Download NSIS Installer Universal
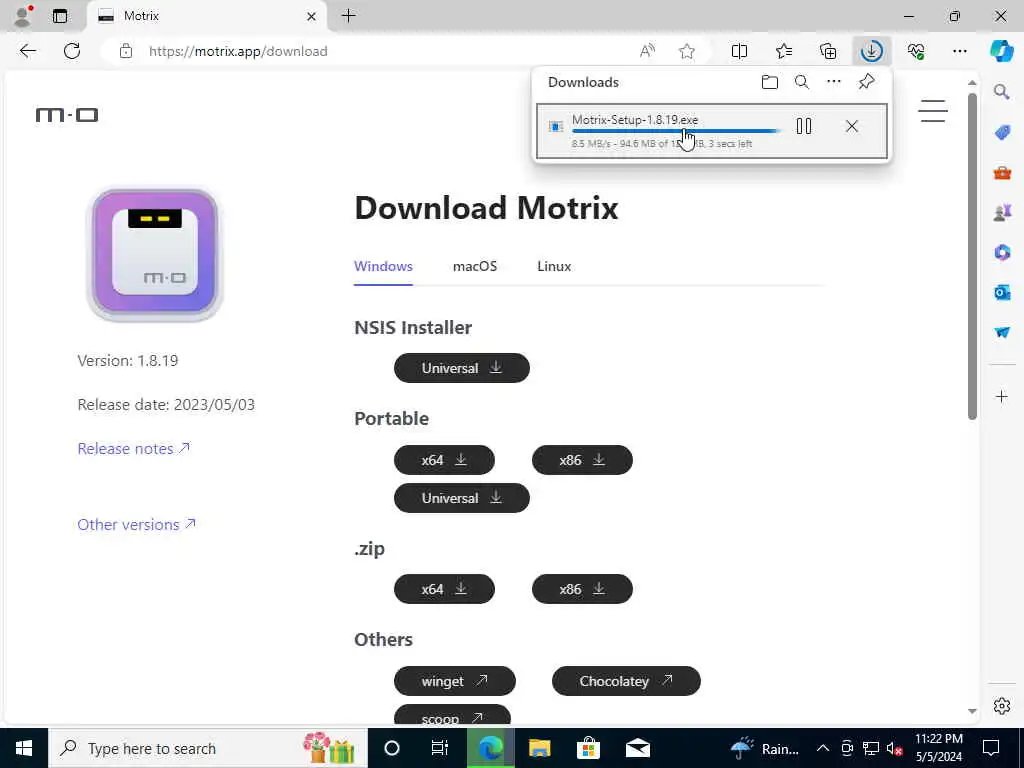This screenshot has width=1024, height=768. coord(462,368)
